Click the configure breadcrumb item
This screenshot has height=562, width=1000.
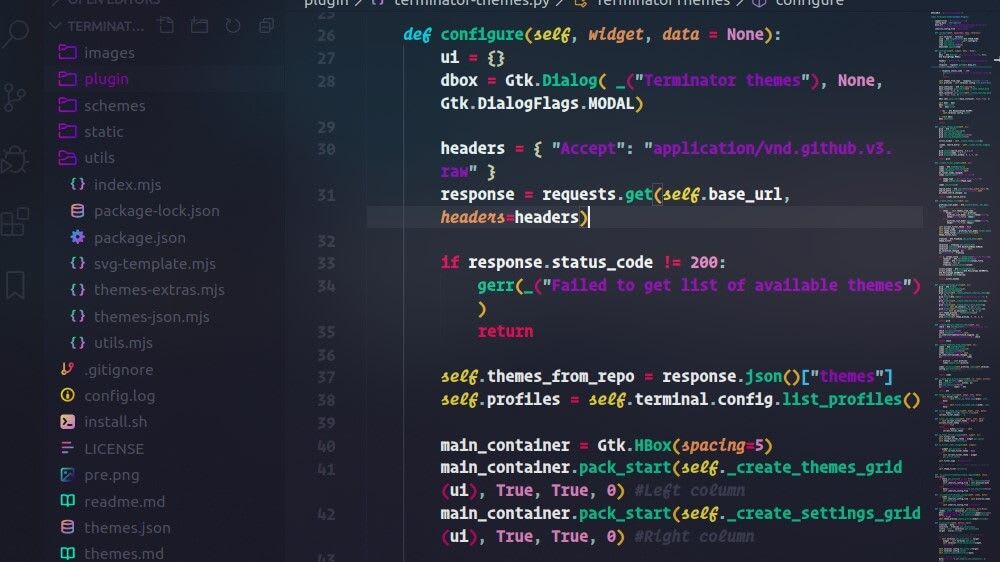click(809, 3)
